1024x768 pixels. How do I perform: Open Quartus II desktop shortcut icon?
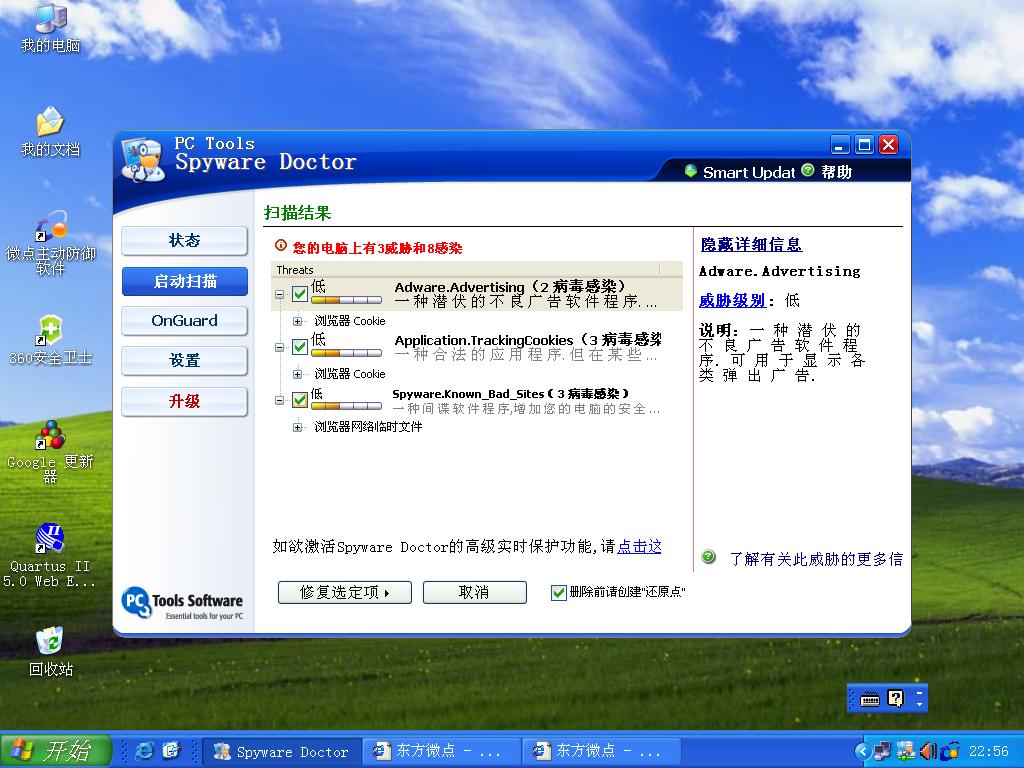(x=50, y=538)
